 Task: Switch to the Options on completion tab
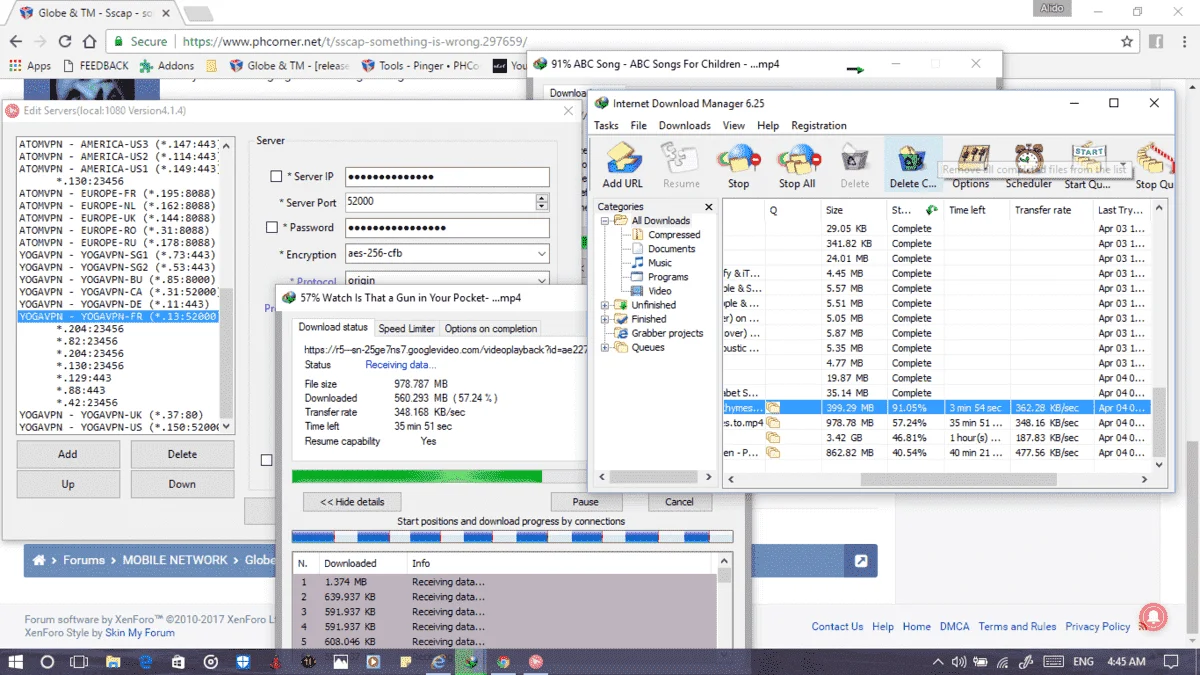pyautogui.click(x=491, y=328)
